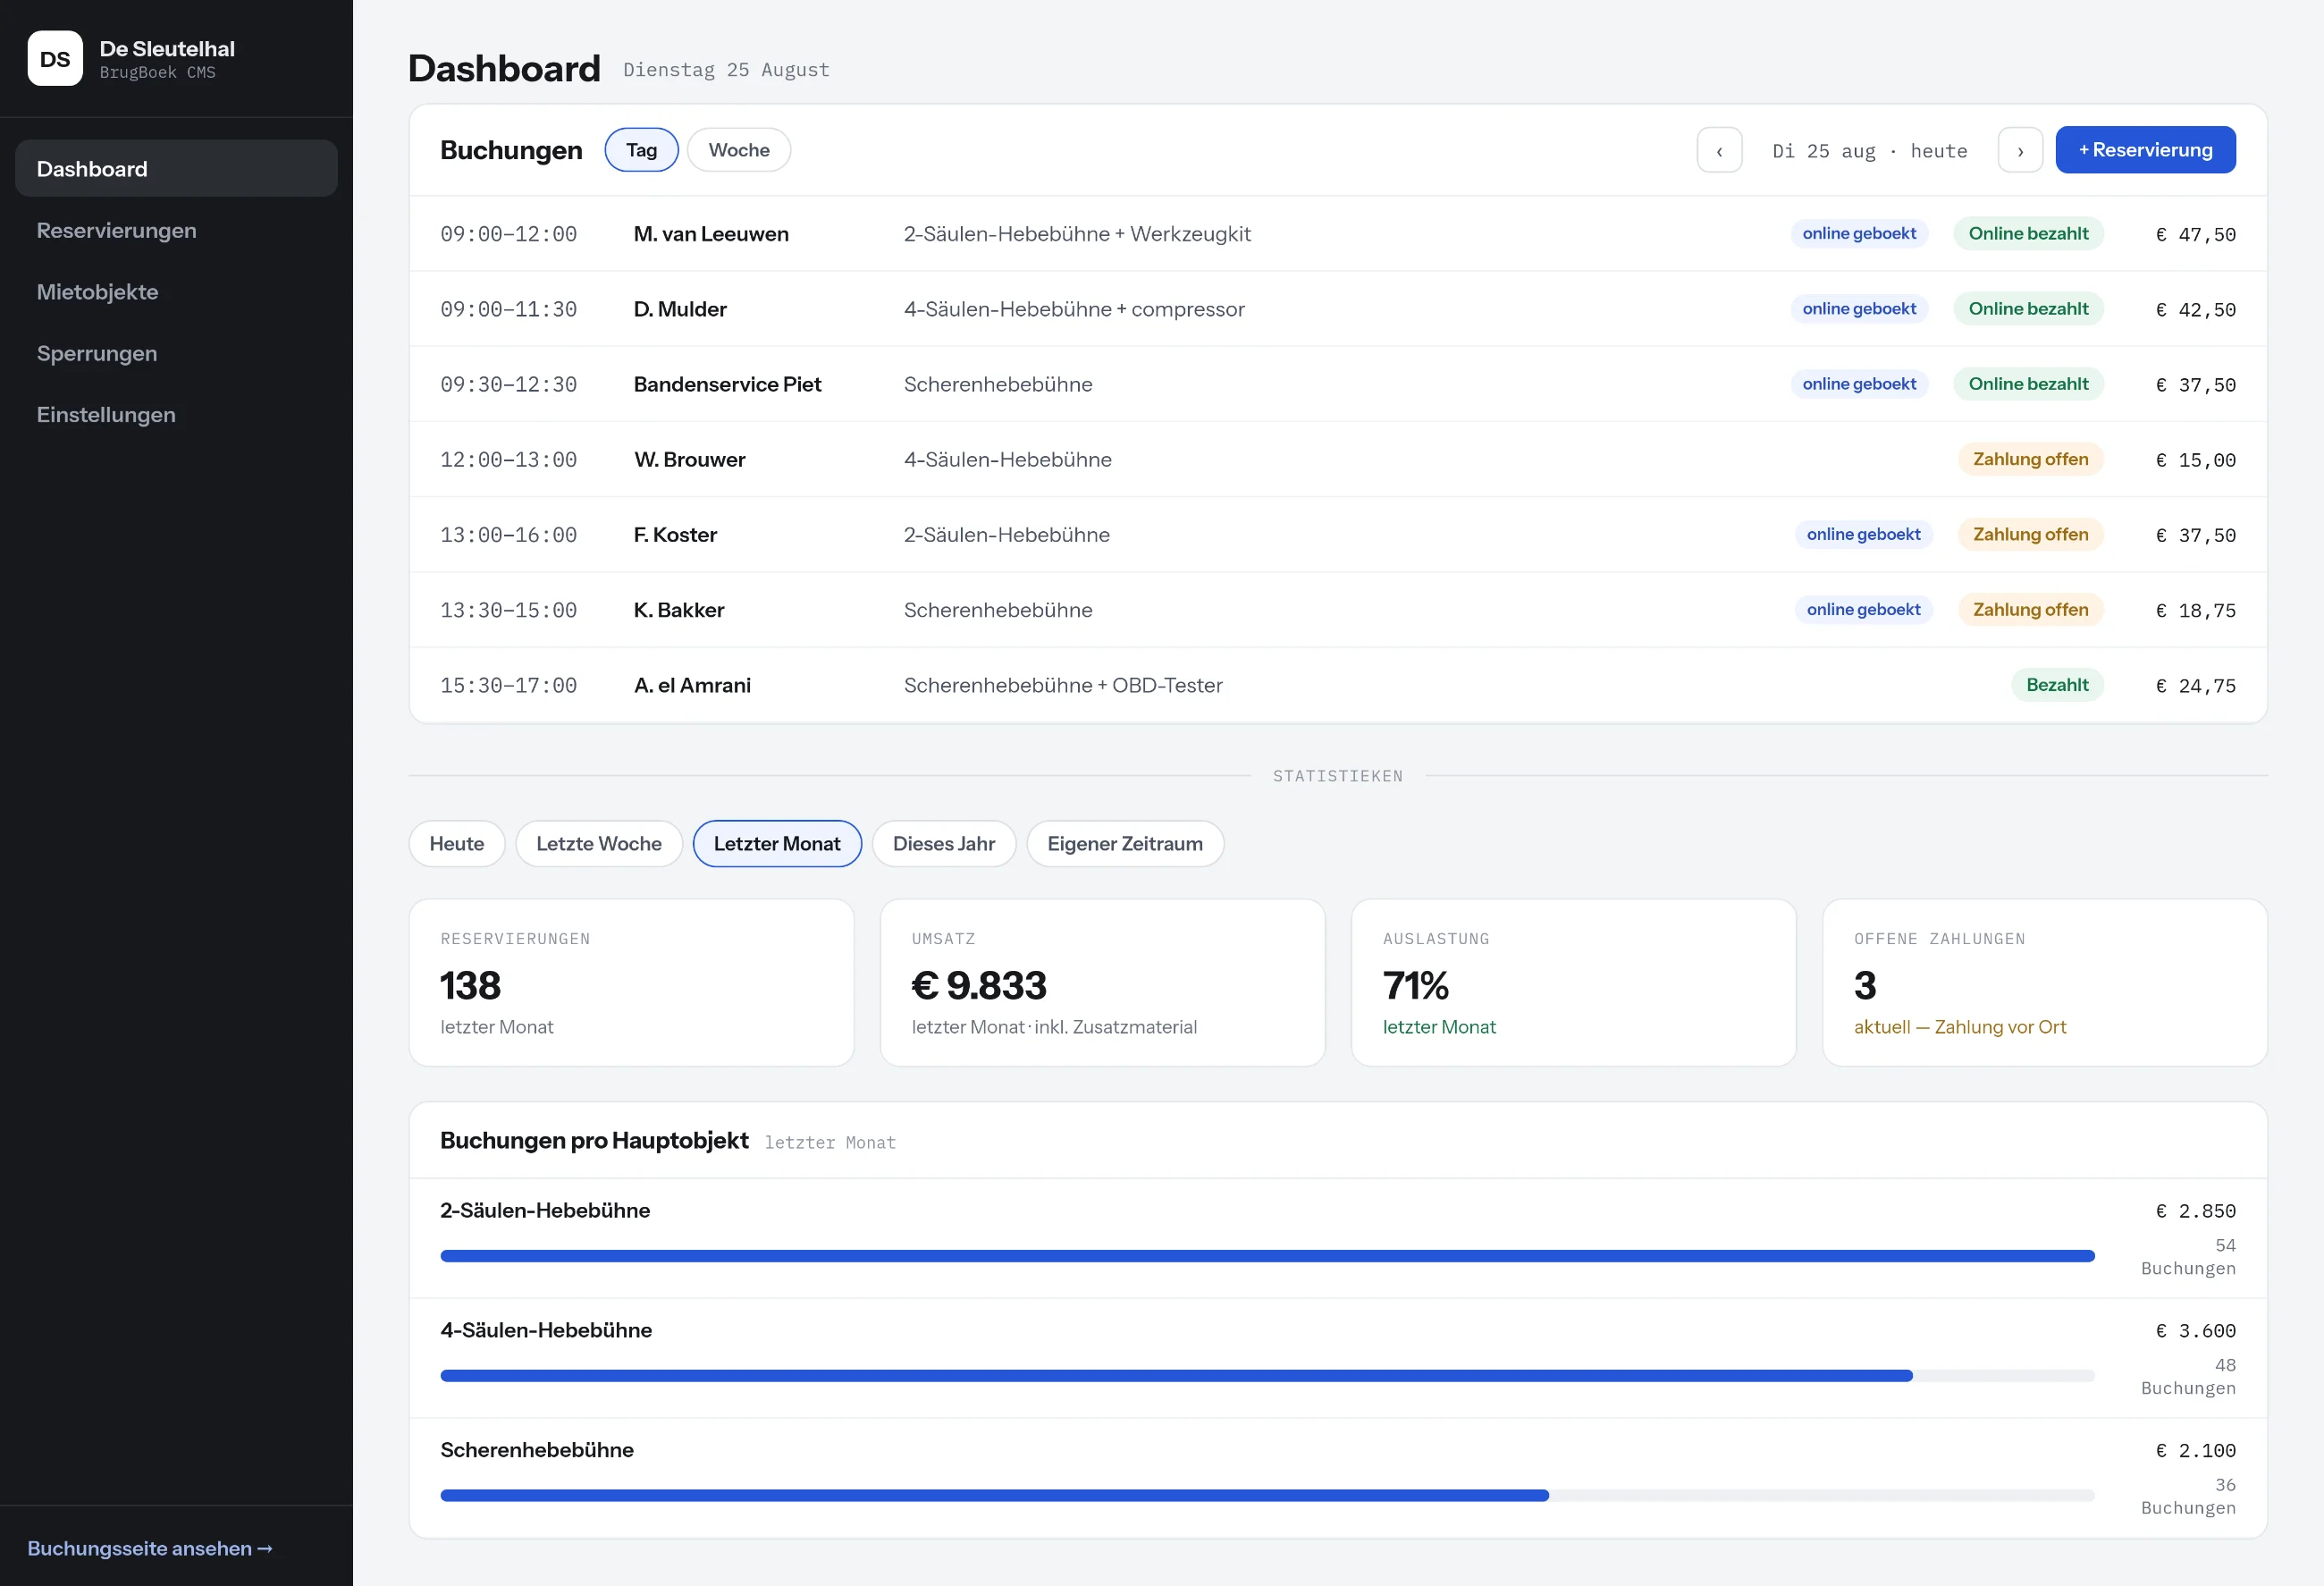This screenshot has width=2324, height=1586.
Task: Click 2-Säulen-Hebebühne progress bar
Action: (1267, 1256)
